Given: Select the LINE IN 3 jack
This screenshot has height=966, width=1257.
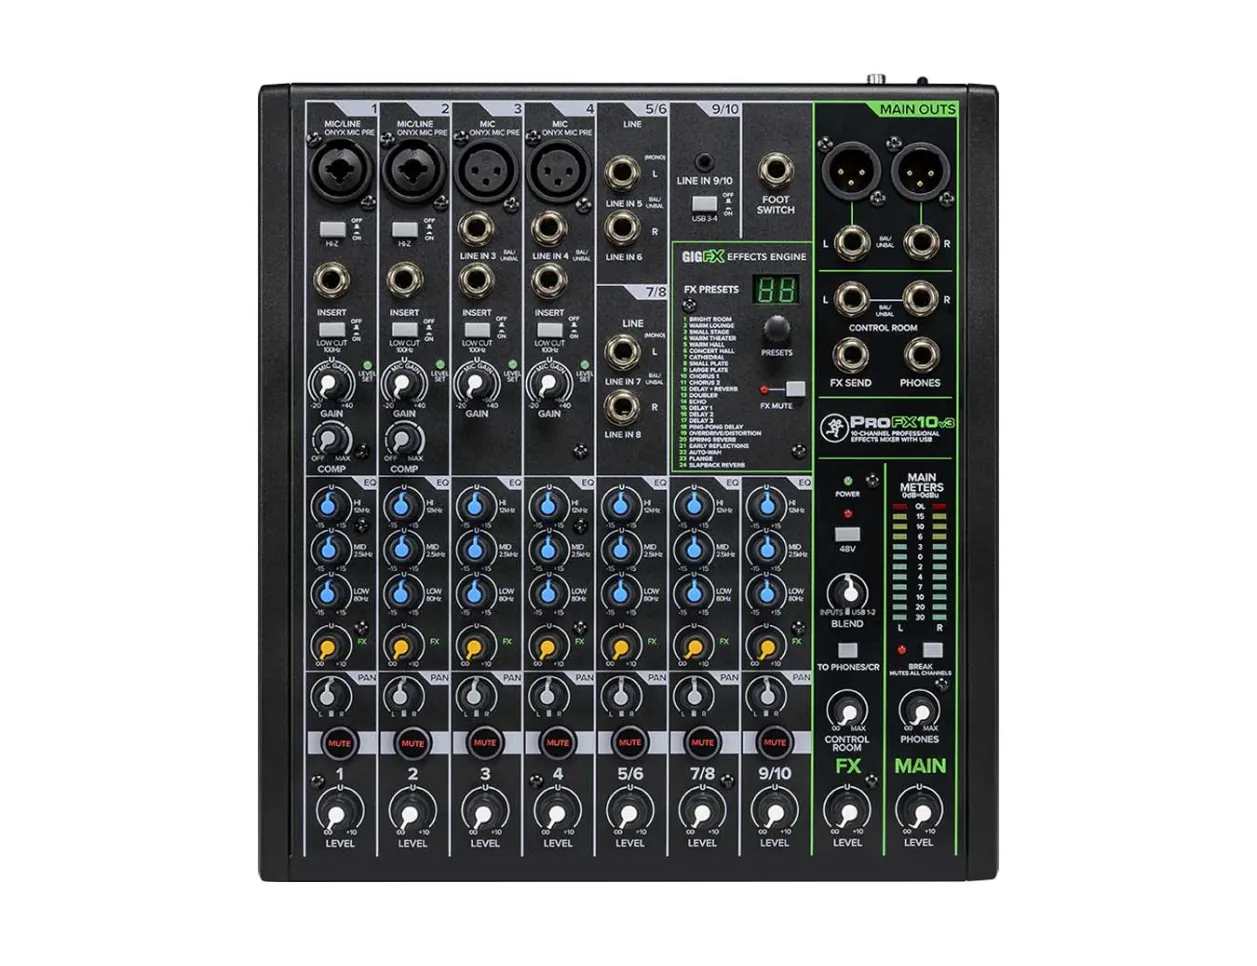Looking at the screenshot, I should [477, 228].
